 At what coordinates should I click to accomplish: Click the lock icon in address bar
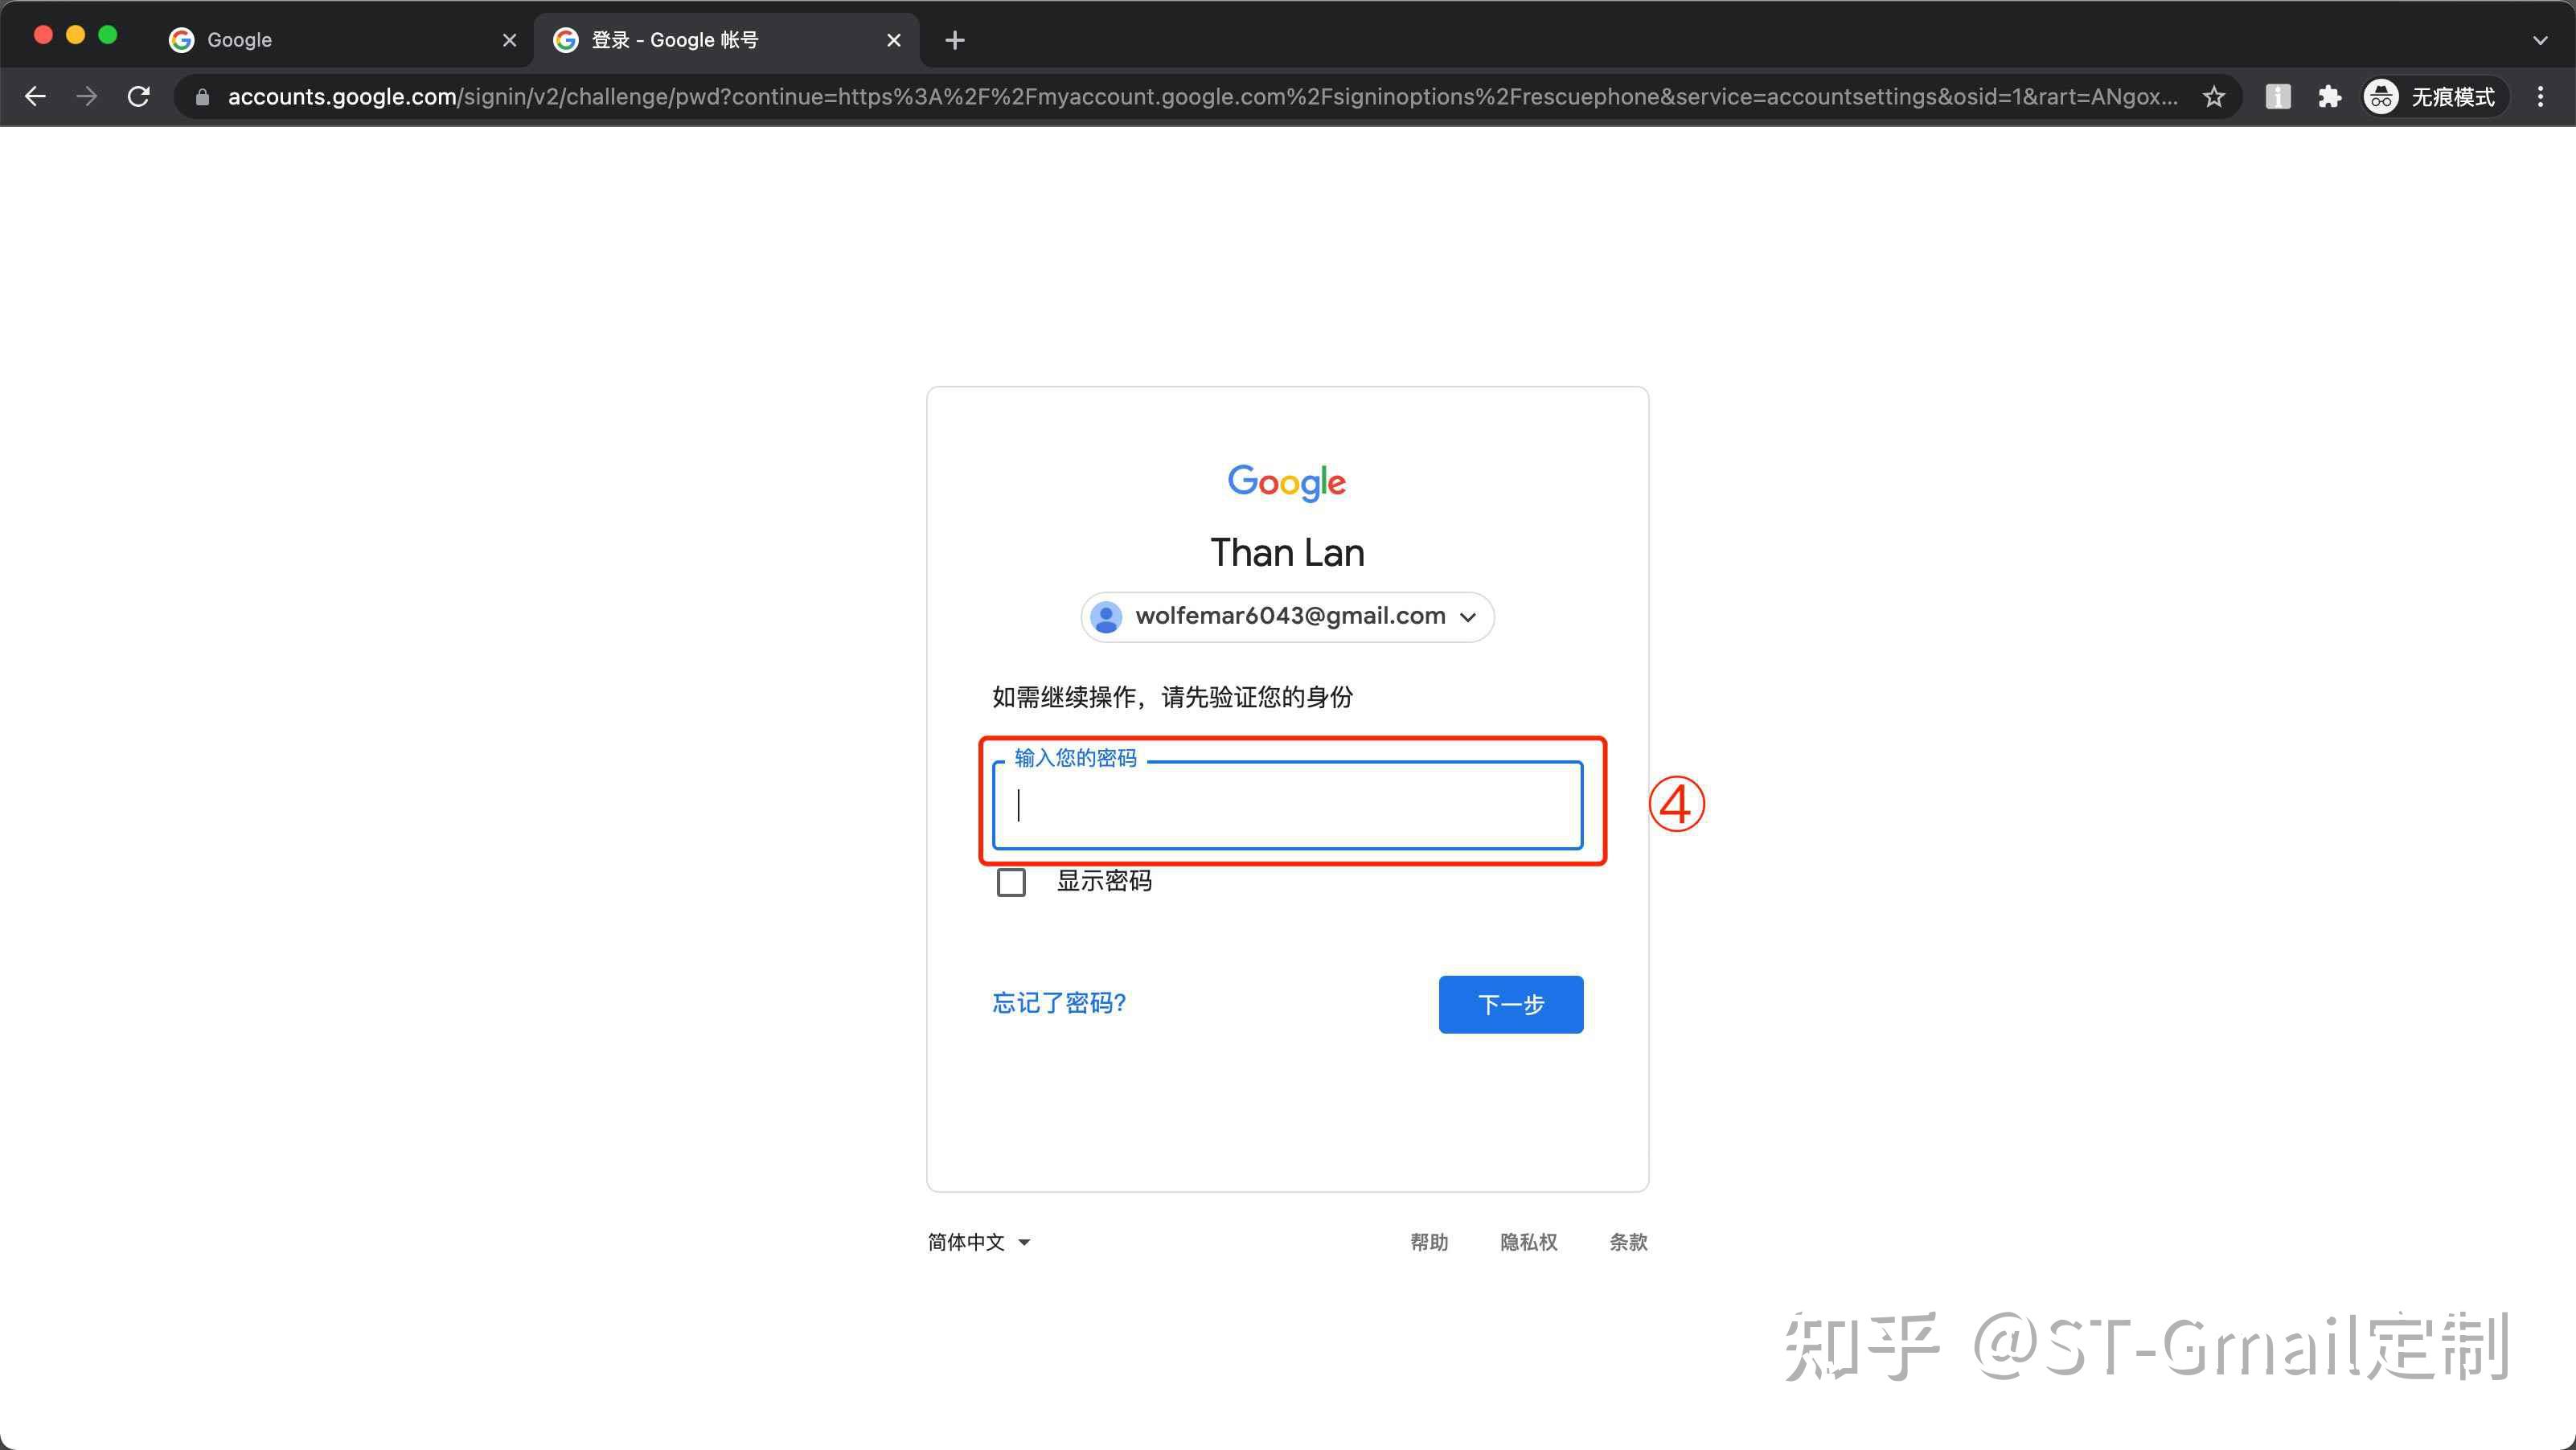pyautogui.click(x=202, y=97)
